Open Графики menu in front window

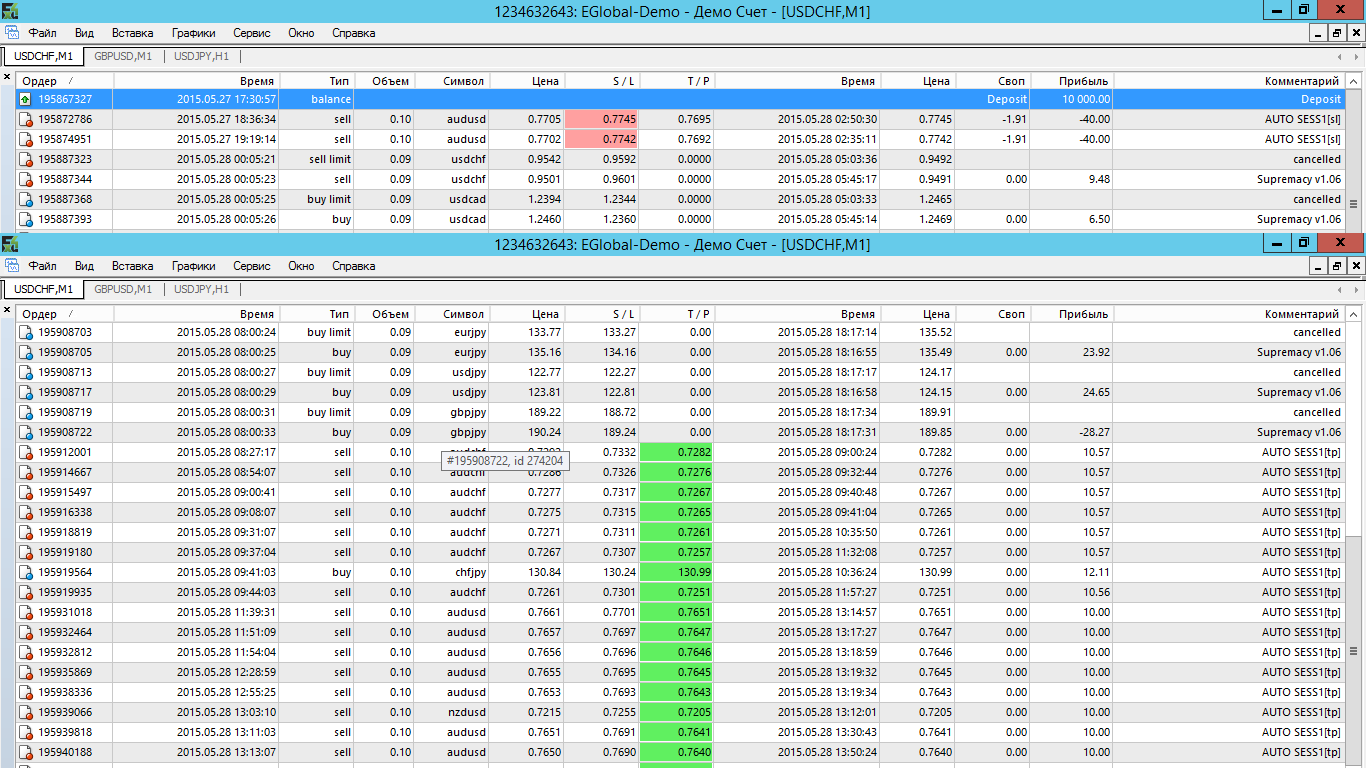193,266
